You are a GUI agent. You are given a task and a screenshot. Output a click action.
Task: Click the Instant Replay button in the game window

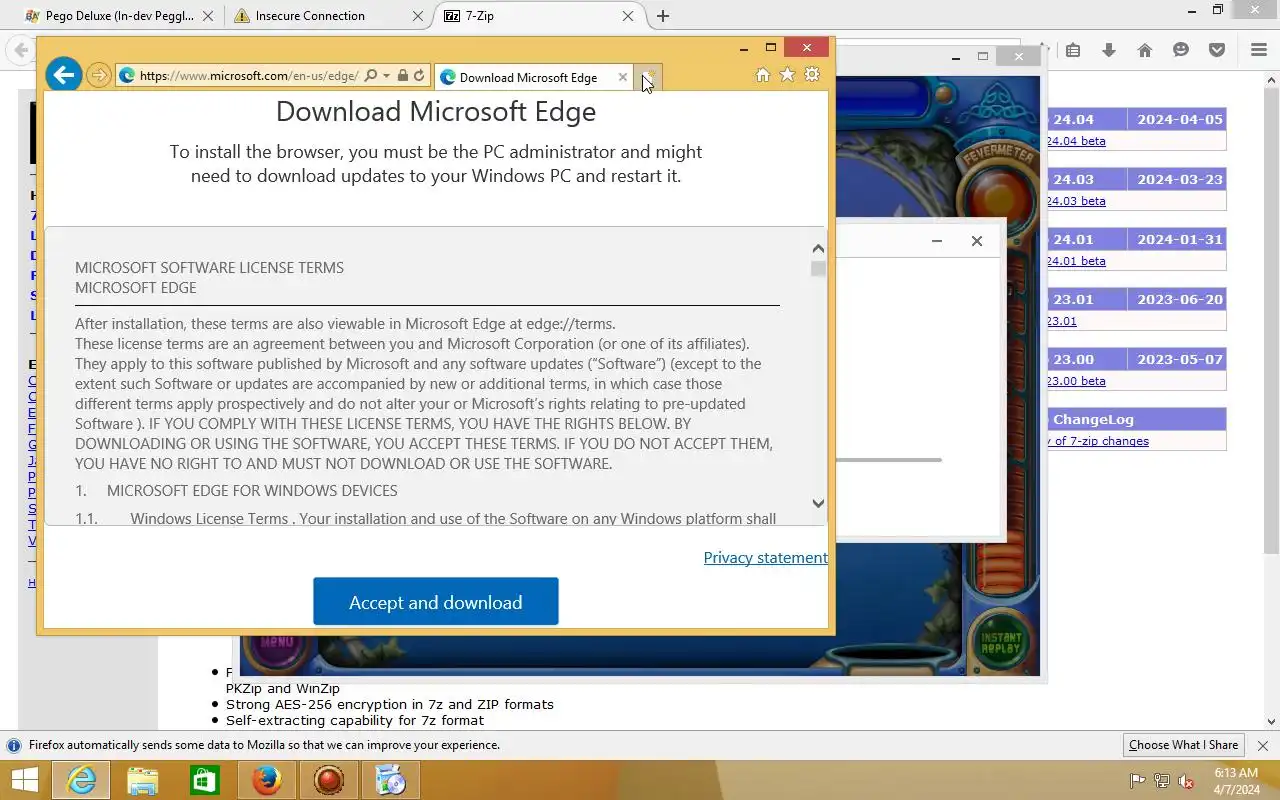tap(1000, 643)
